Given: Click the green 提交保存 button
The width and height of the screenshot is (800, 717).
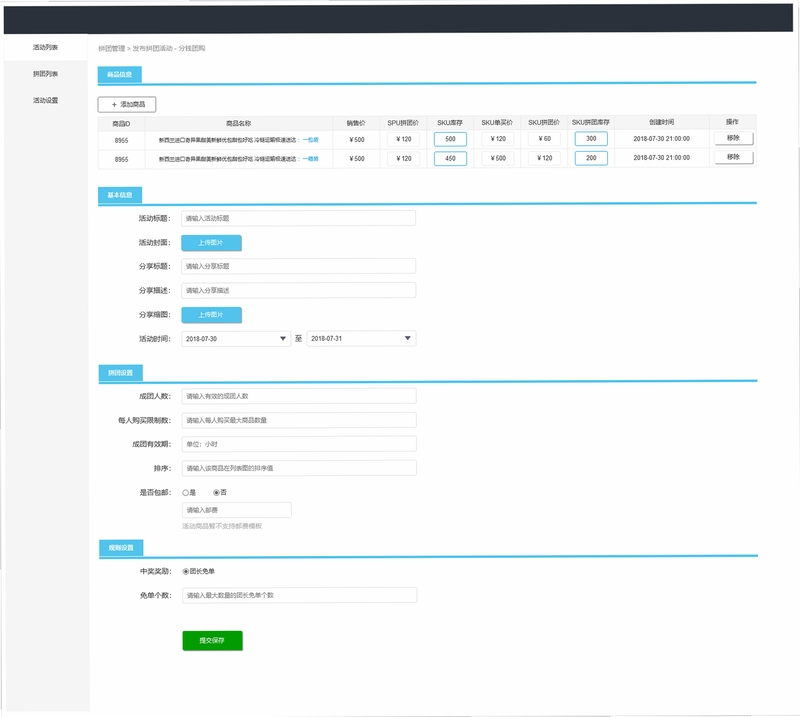Looking at the screenshot, I should click(212, 641).
